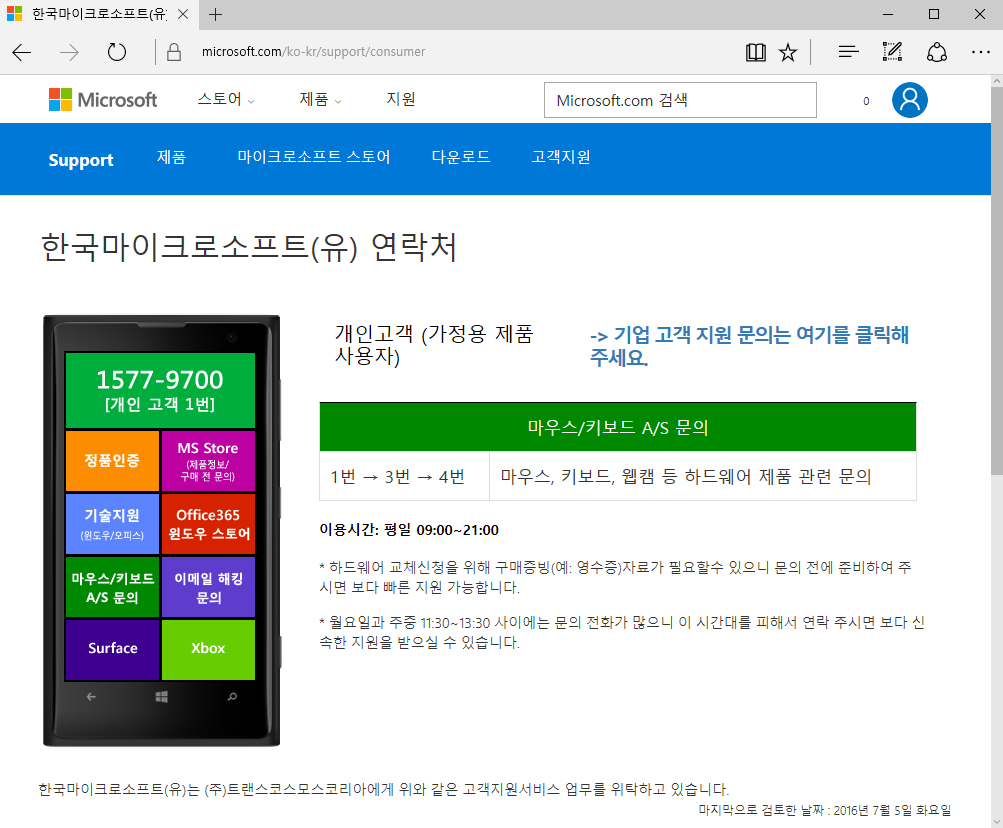Viewport: 1003px width, 828px height.
Task: Click the Share icon in the toolbar
Action: 936,52
